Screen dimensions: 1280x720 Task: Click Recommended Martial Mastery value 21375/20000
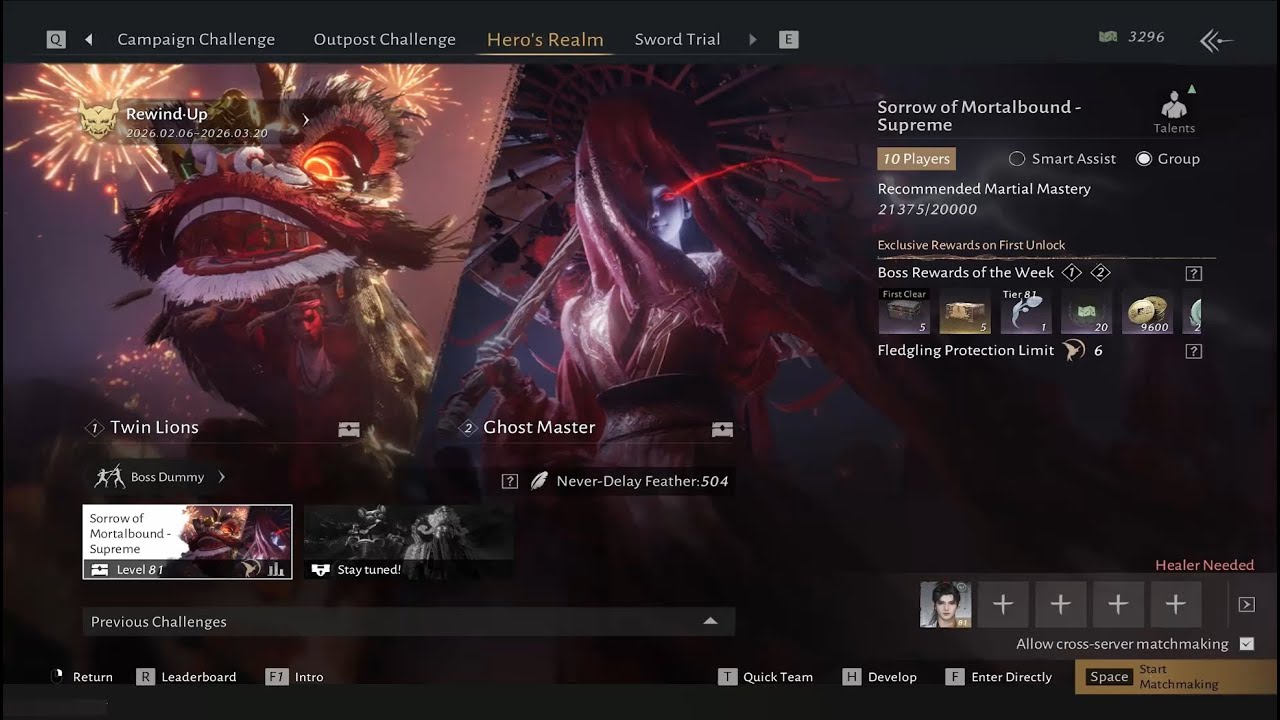927,209
